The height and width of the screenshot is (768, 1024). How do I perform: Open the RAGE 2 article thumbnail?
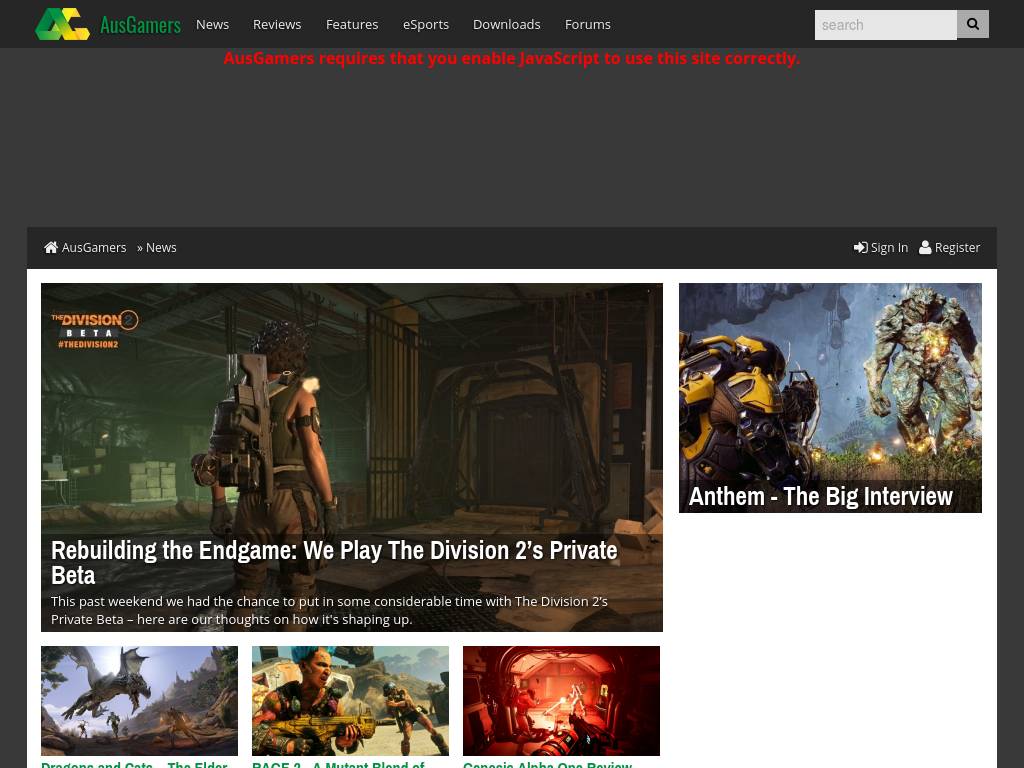tap(350, 701)
